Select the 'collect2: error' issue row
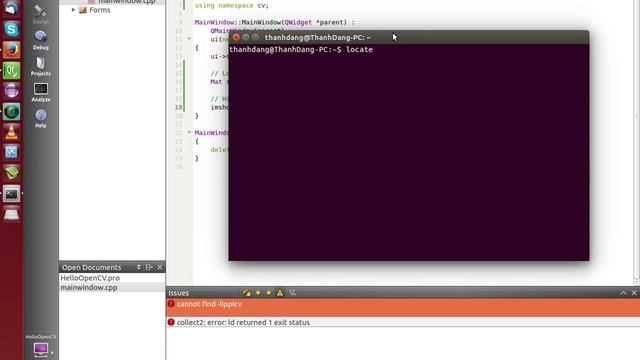The image size is (640, 360). (403, 322)
